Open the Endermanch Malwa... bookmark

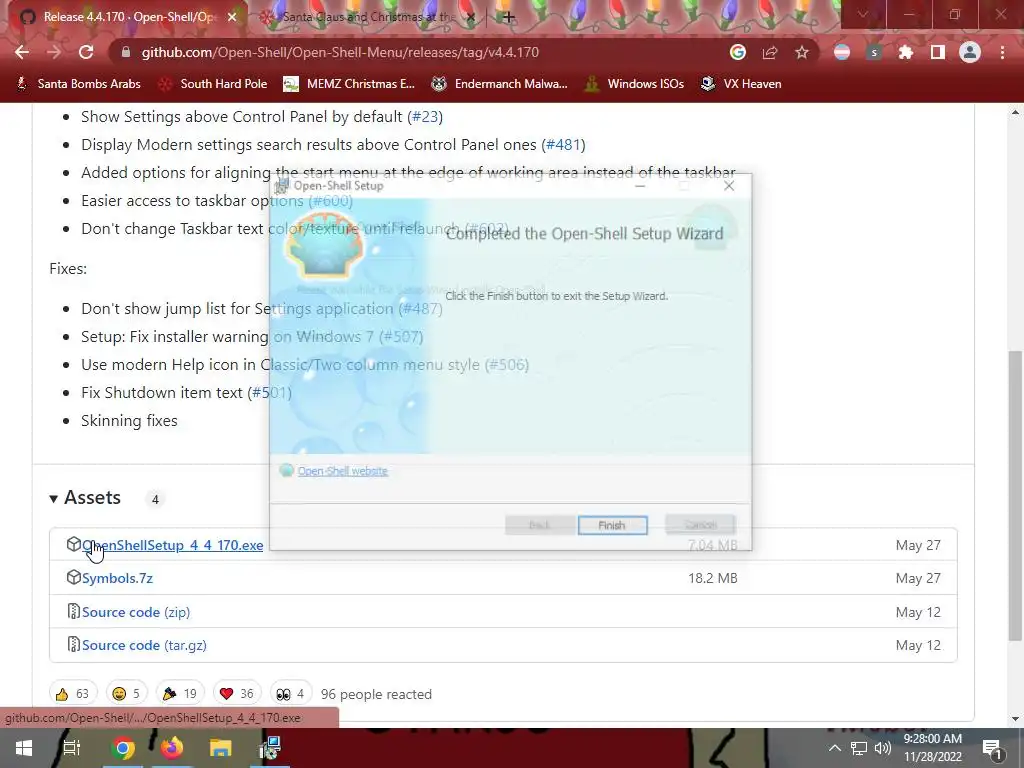pos(500,84)
